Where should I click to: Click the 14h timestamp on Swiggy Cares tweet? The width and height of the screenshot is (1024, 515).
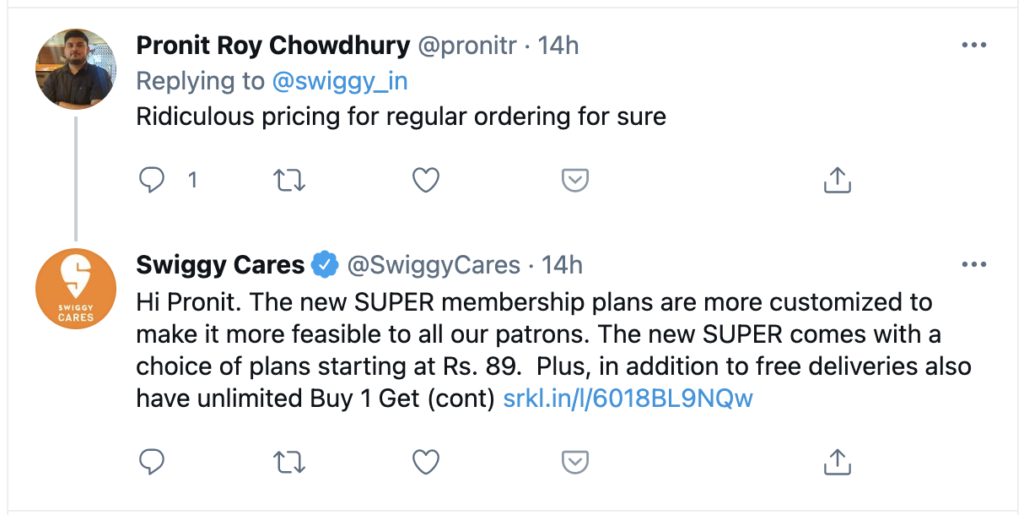click(562, 265)
